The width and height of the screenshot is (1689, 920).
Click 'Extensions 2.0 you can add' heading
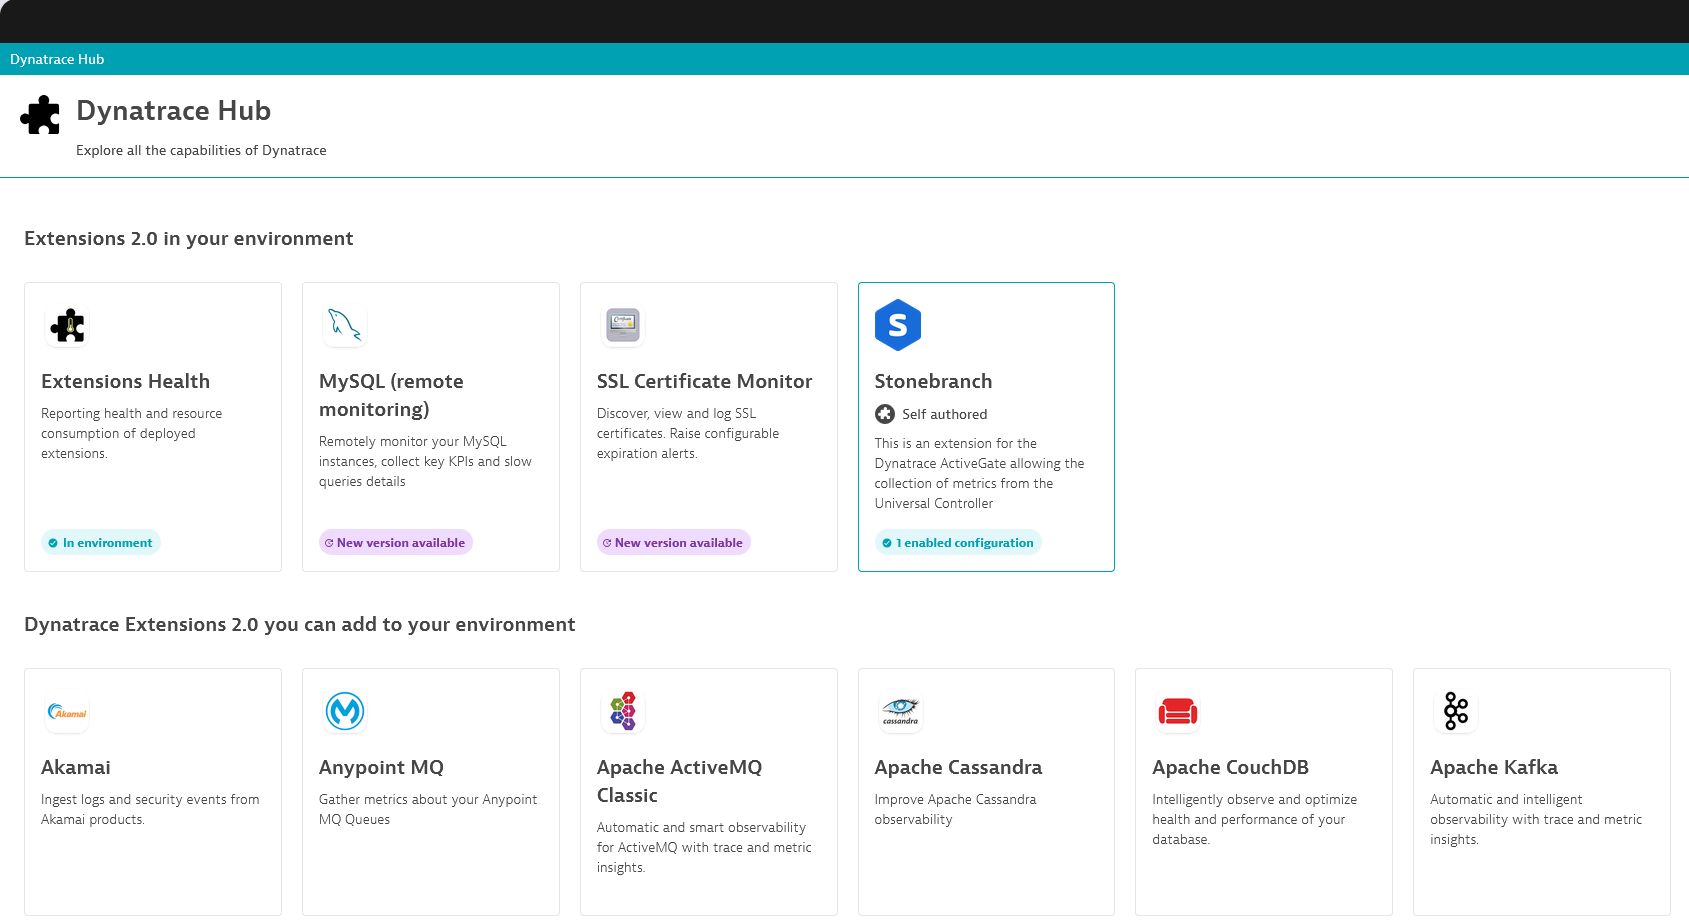pos(300,624)
